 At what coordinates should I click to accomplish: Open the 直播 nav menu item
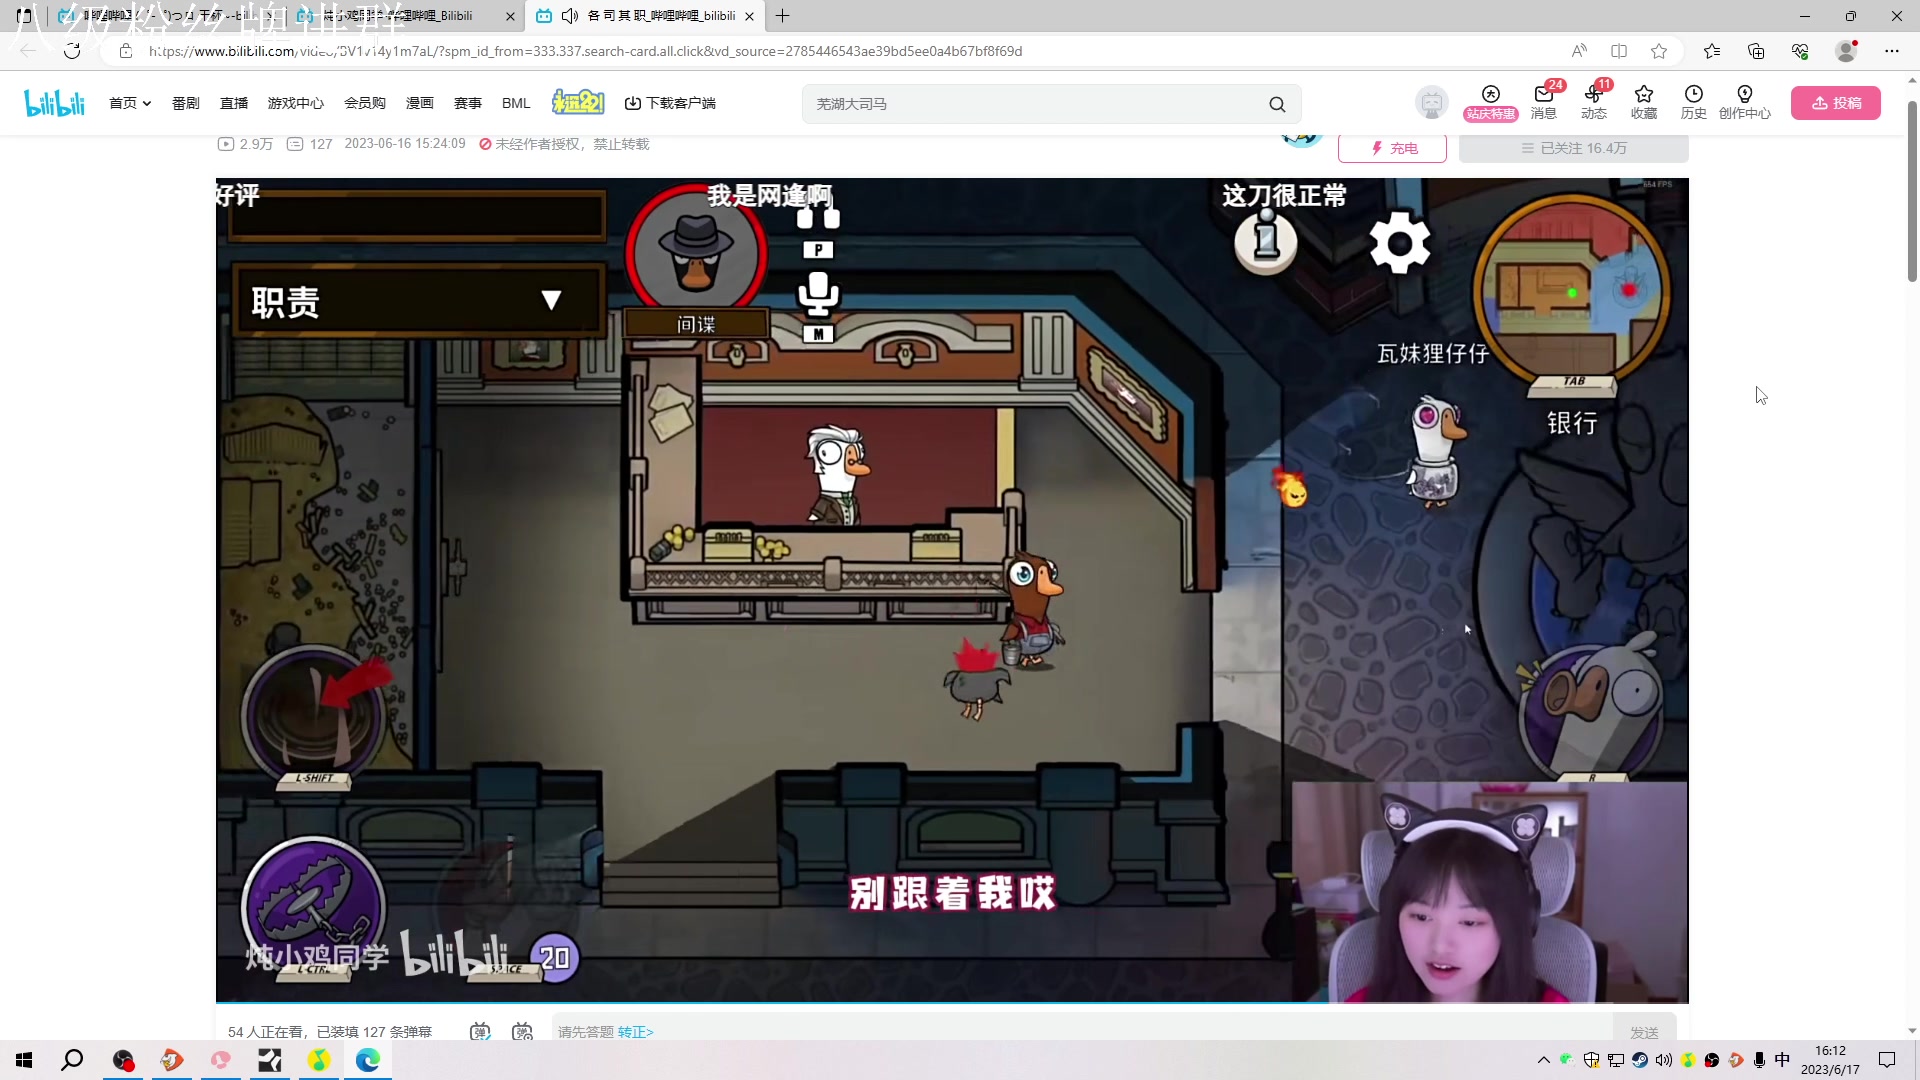234,103
